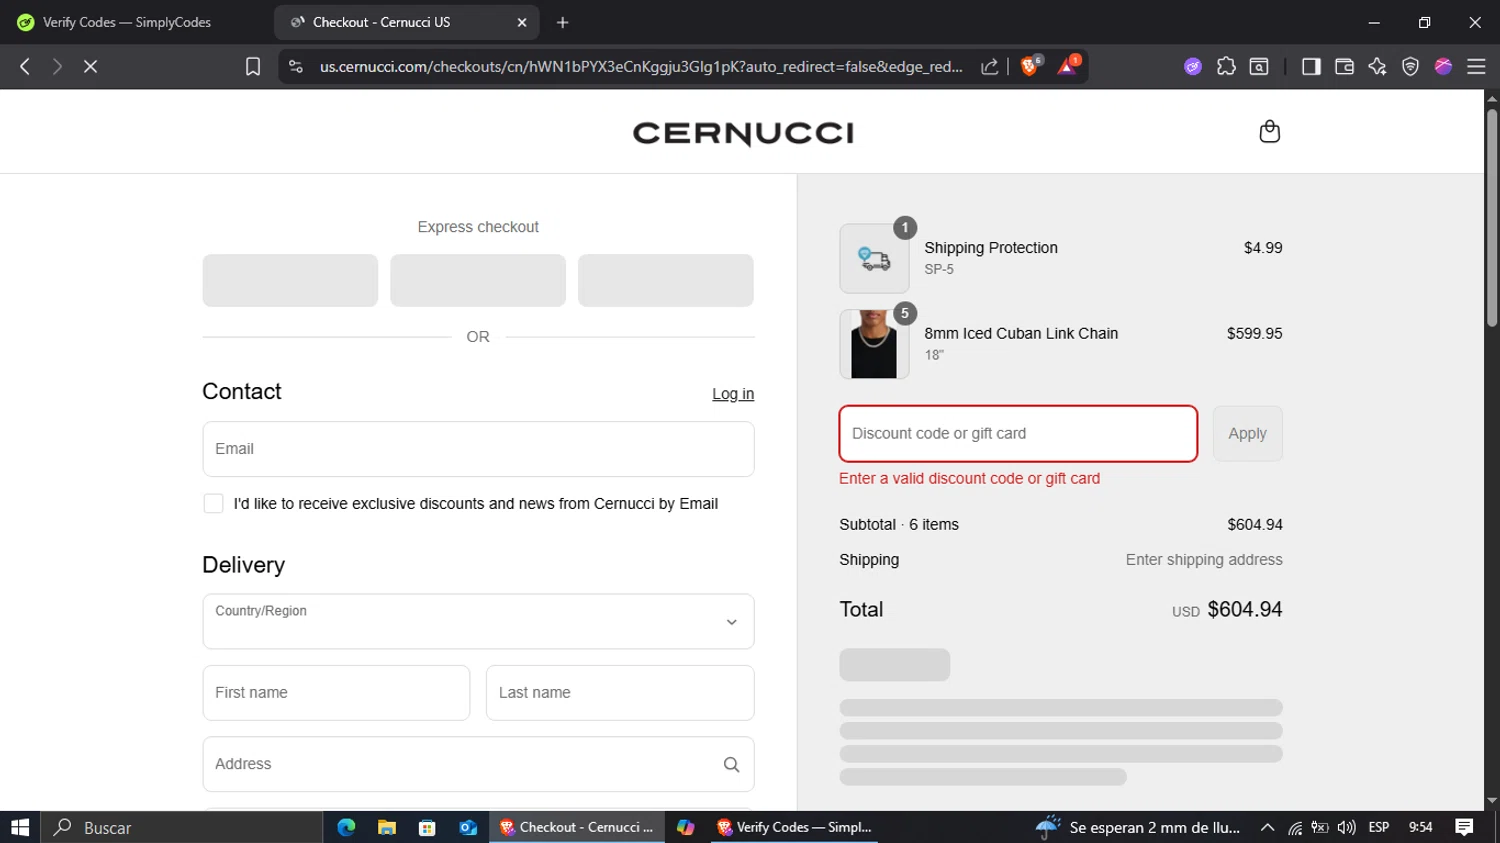Click the Shipping Protection product thumbnail
This screenshot has height=843, width=1500.
(874, 258)
